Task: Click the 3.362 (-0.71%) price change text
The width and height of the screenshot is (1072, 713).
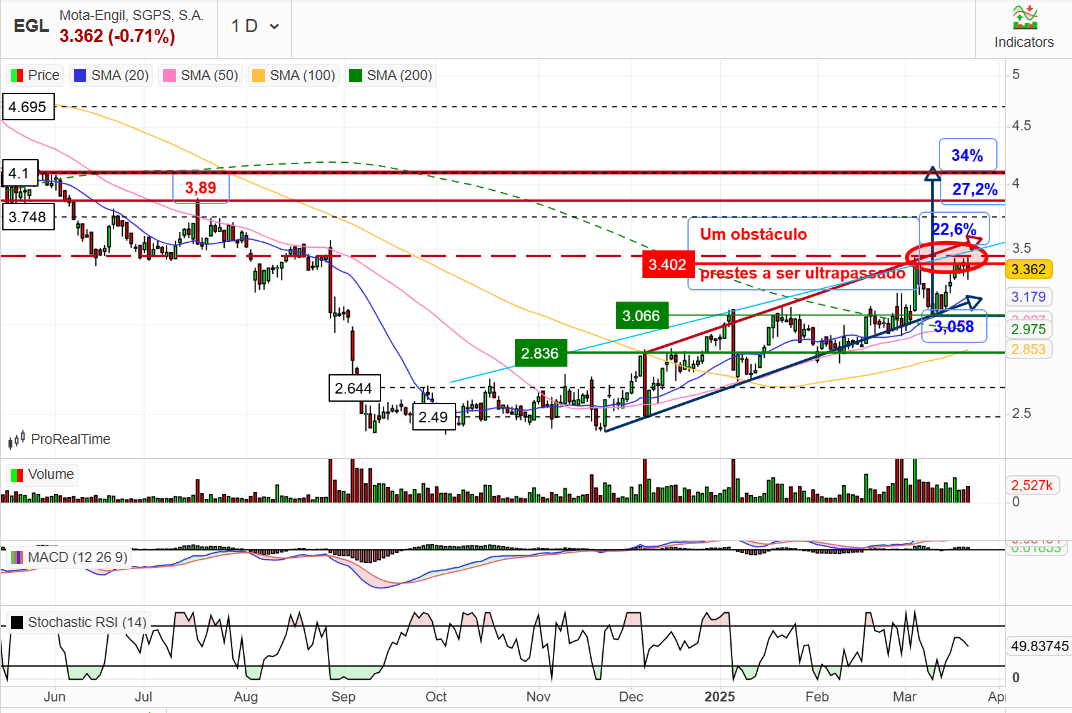Action: [117, 36]
